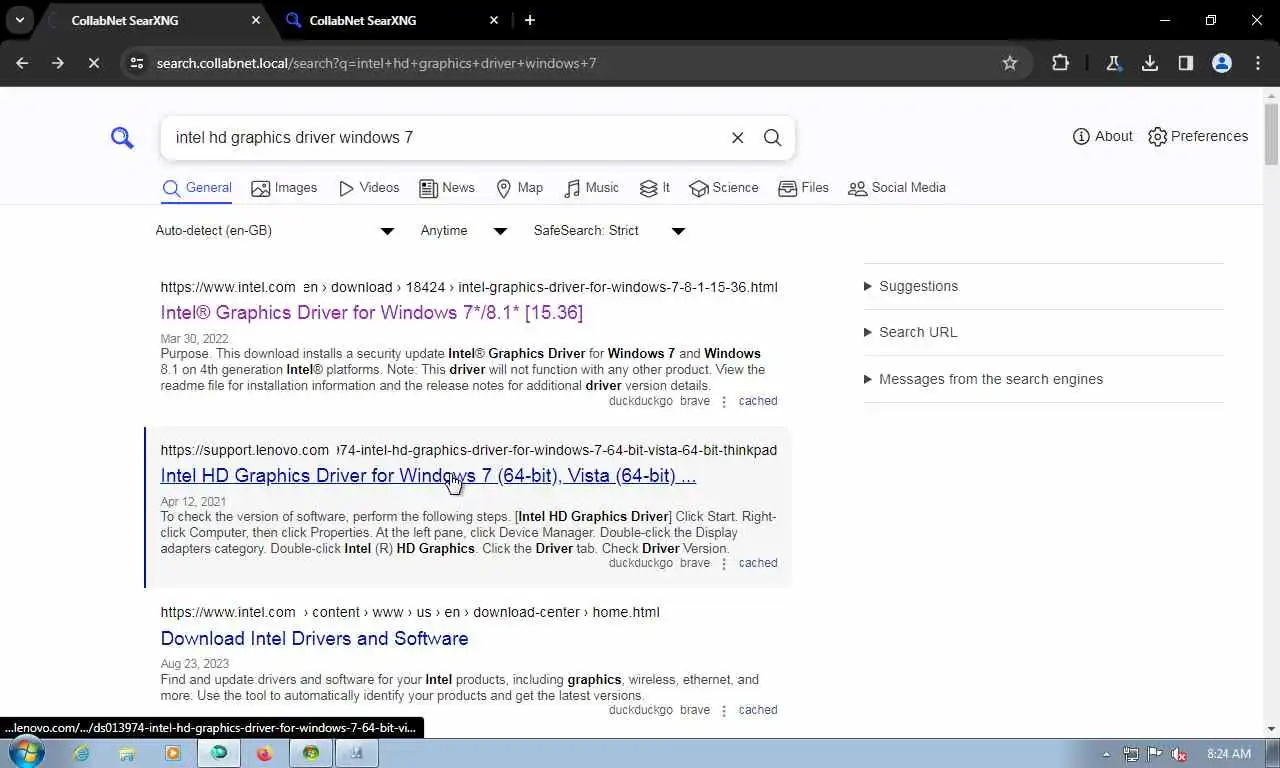The width and height of the screenshot is (1280, 768).
Task: Switch to the Music tab
Action: click(x=591, y=188)
